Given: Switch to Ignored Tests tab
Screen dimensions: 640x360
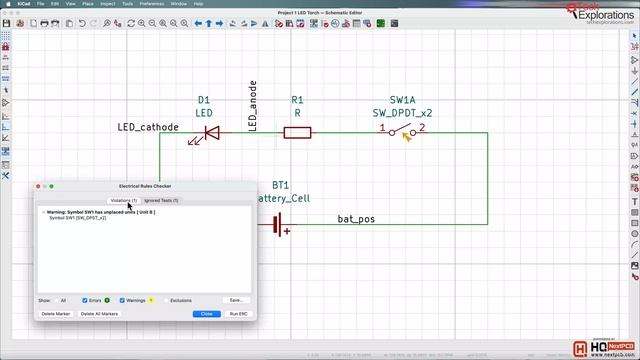Looking at the screenshot, I should click(x=161, y=200).
